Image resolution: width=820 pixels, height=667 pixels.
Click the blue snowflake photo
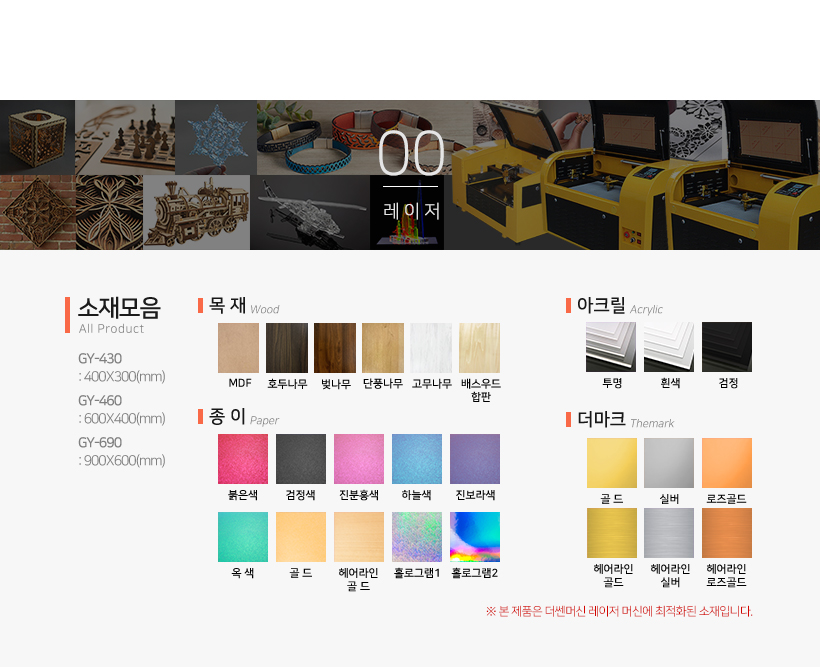pyautogui.click(x=216, y=138)
